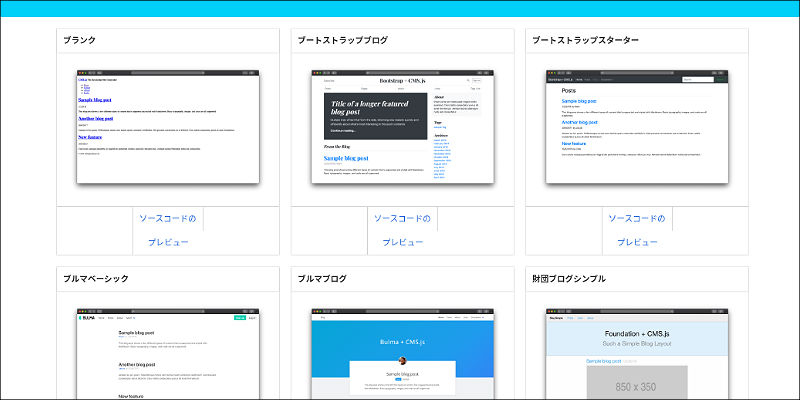Click the ブルマベーシック card title
Viewport: 800px width, 400px height.
click(96, 279)
